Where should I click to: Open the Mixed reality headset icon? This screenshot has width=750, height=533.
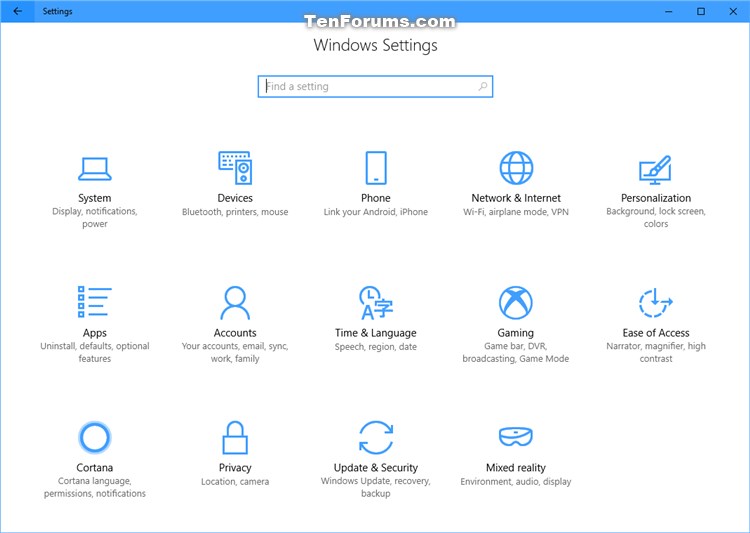[x=516, y=436]
